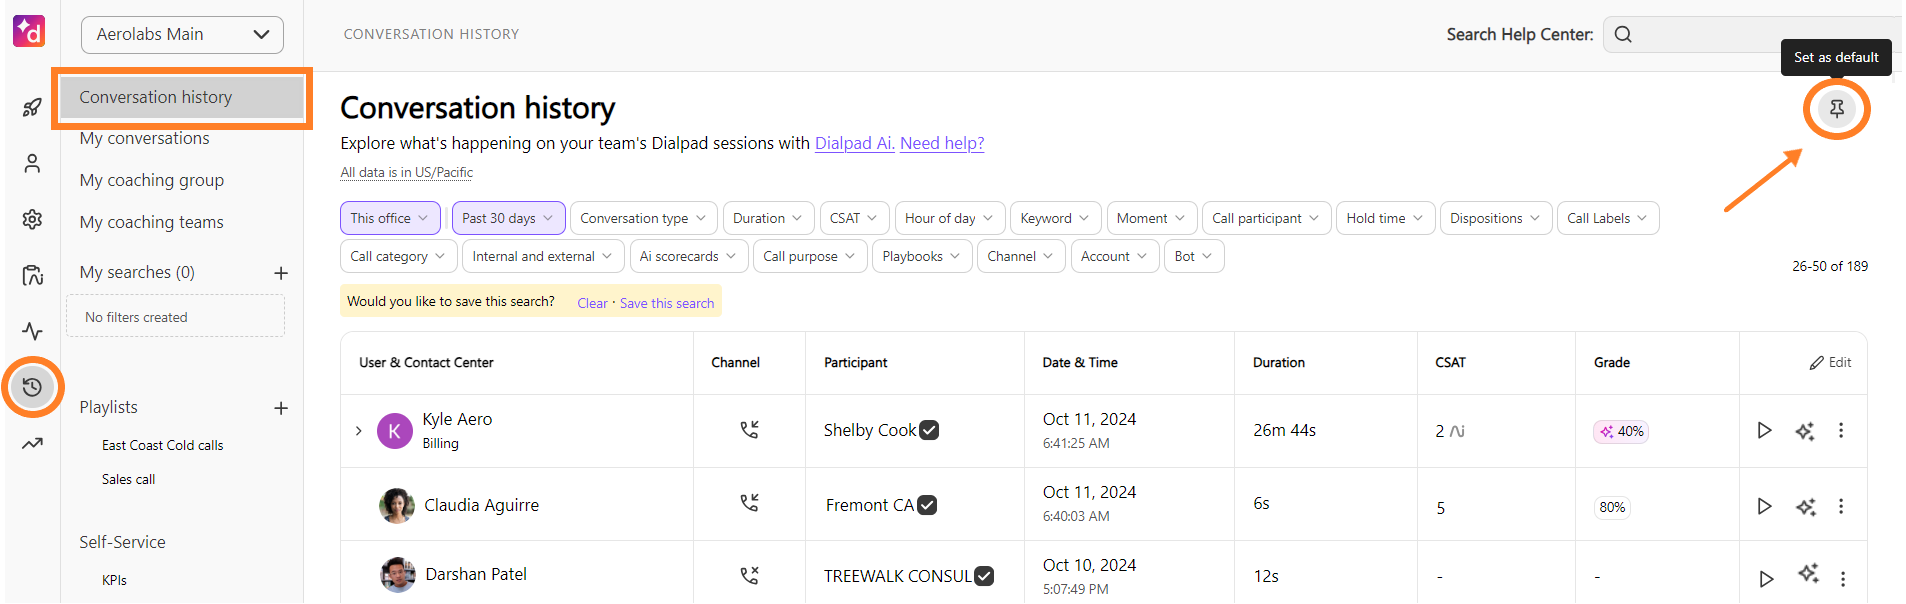Open East Coast Cold calls playlist

163,445
